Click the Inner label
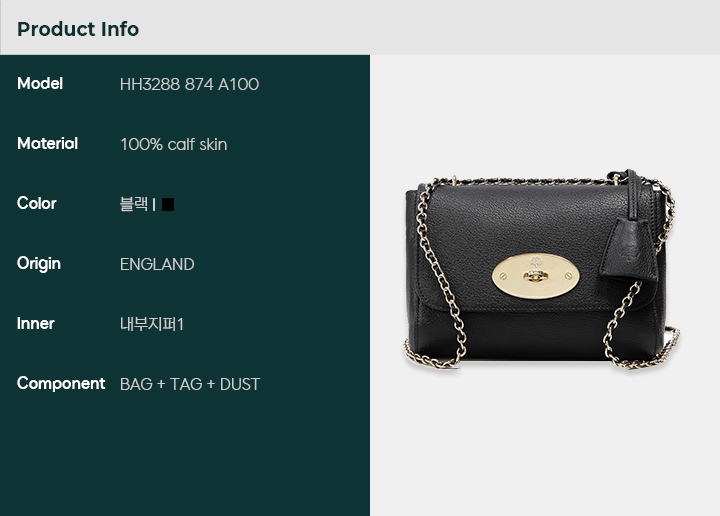Screen dimensions: 720x516 pyautogui.click(x=35, y=324)
